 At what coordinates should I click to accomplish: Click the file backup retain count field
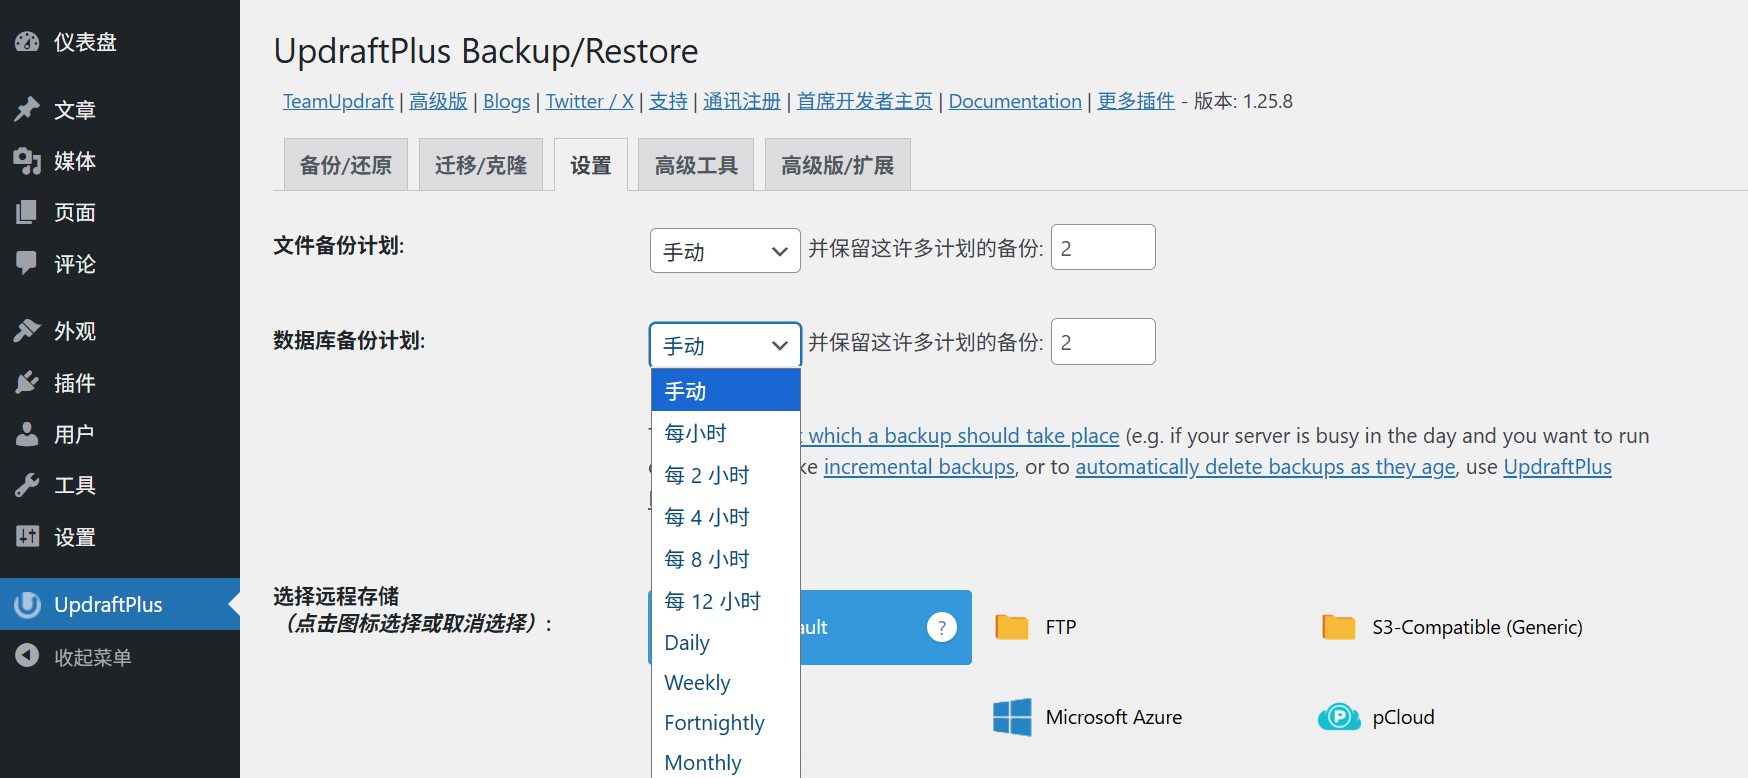1103,247
